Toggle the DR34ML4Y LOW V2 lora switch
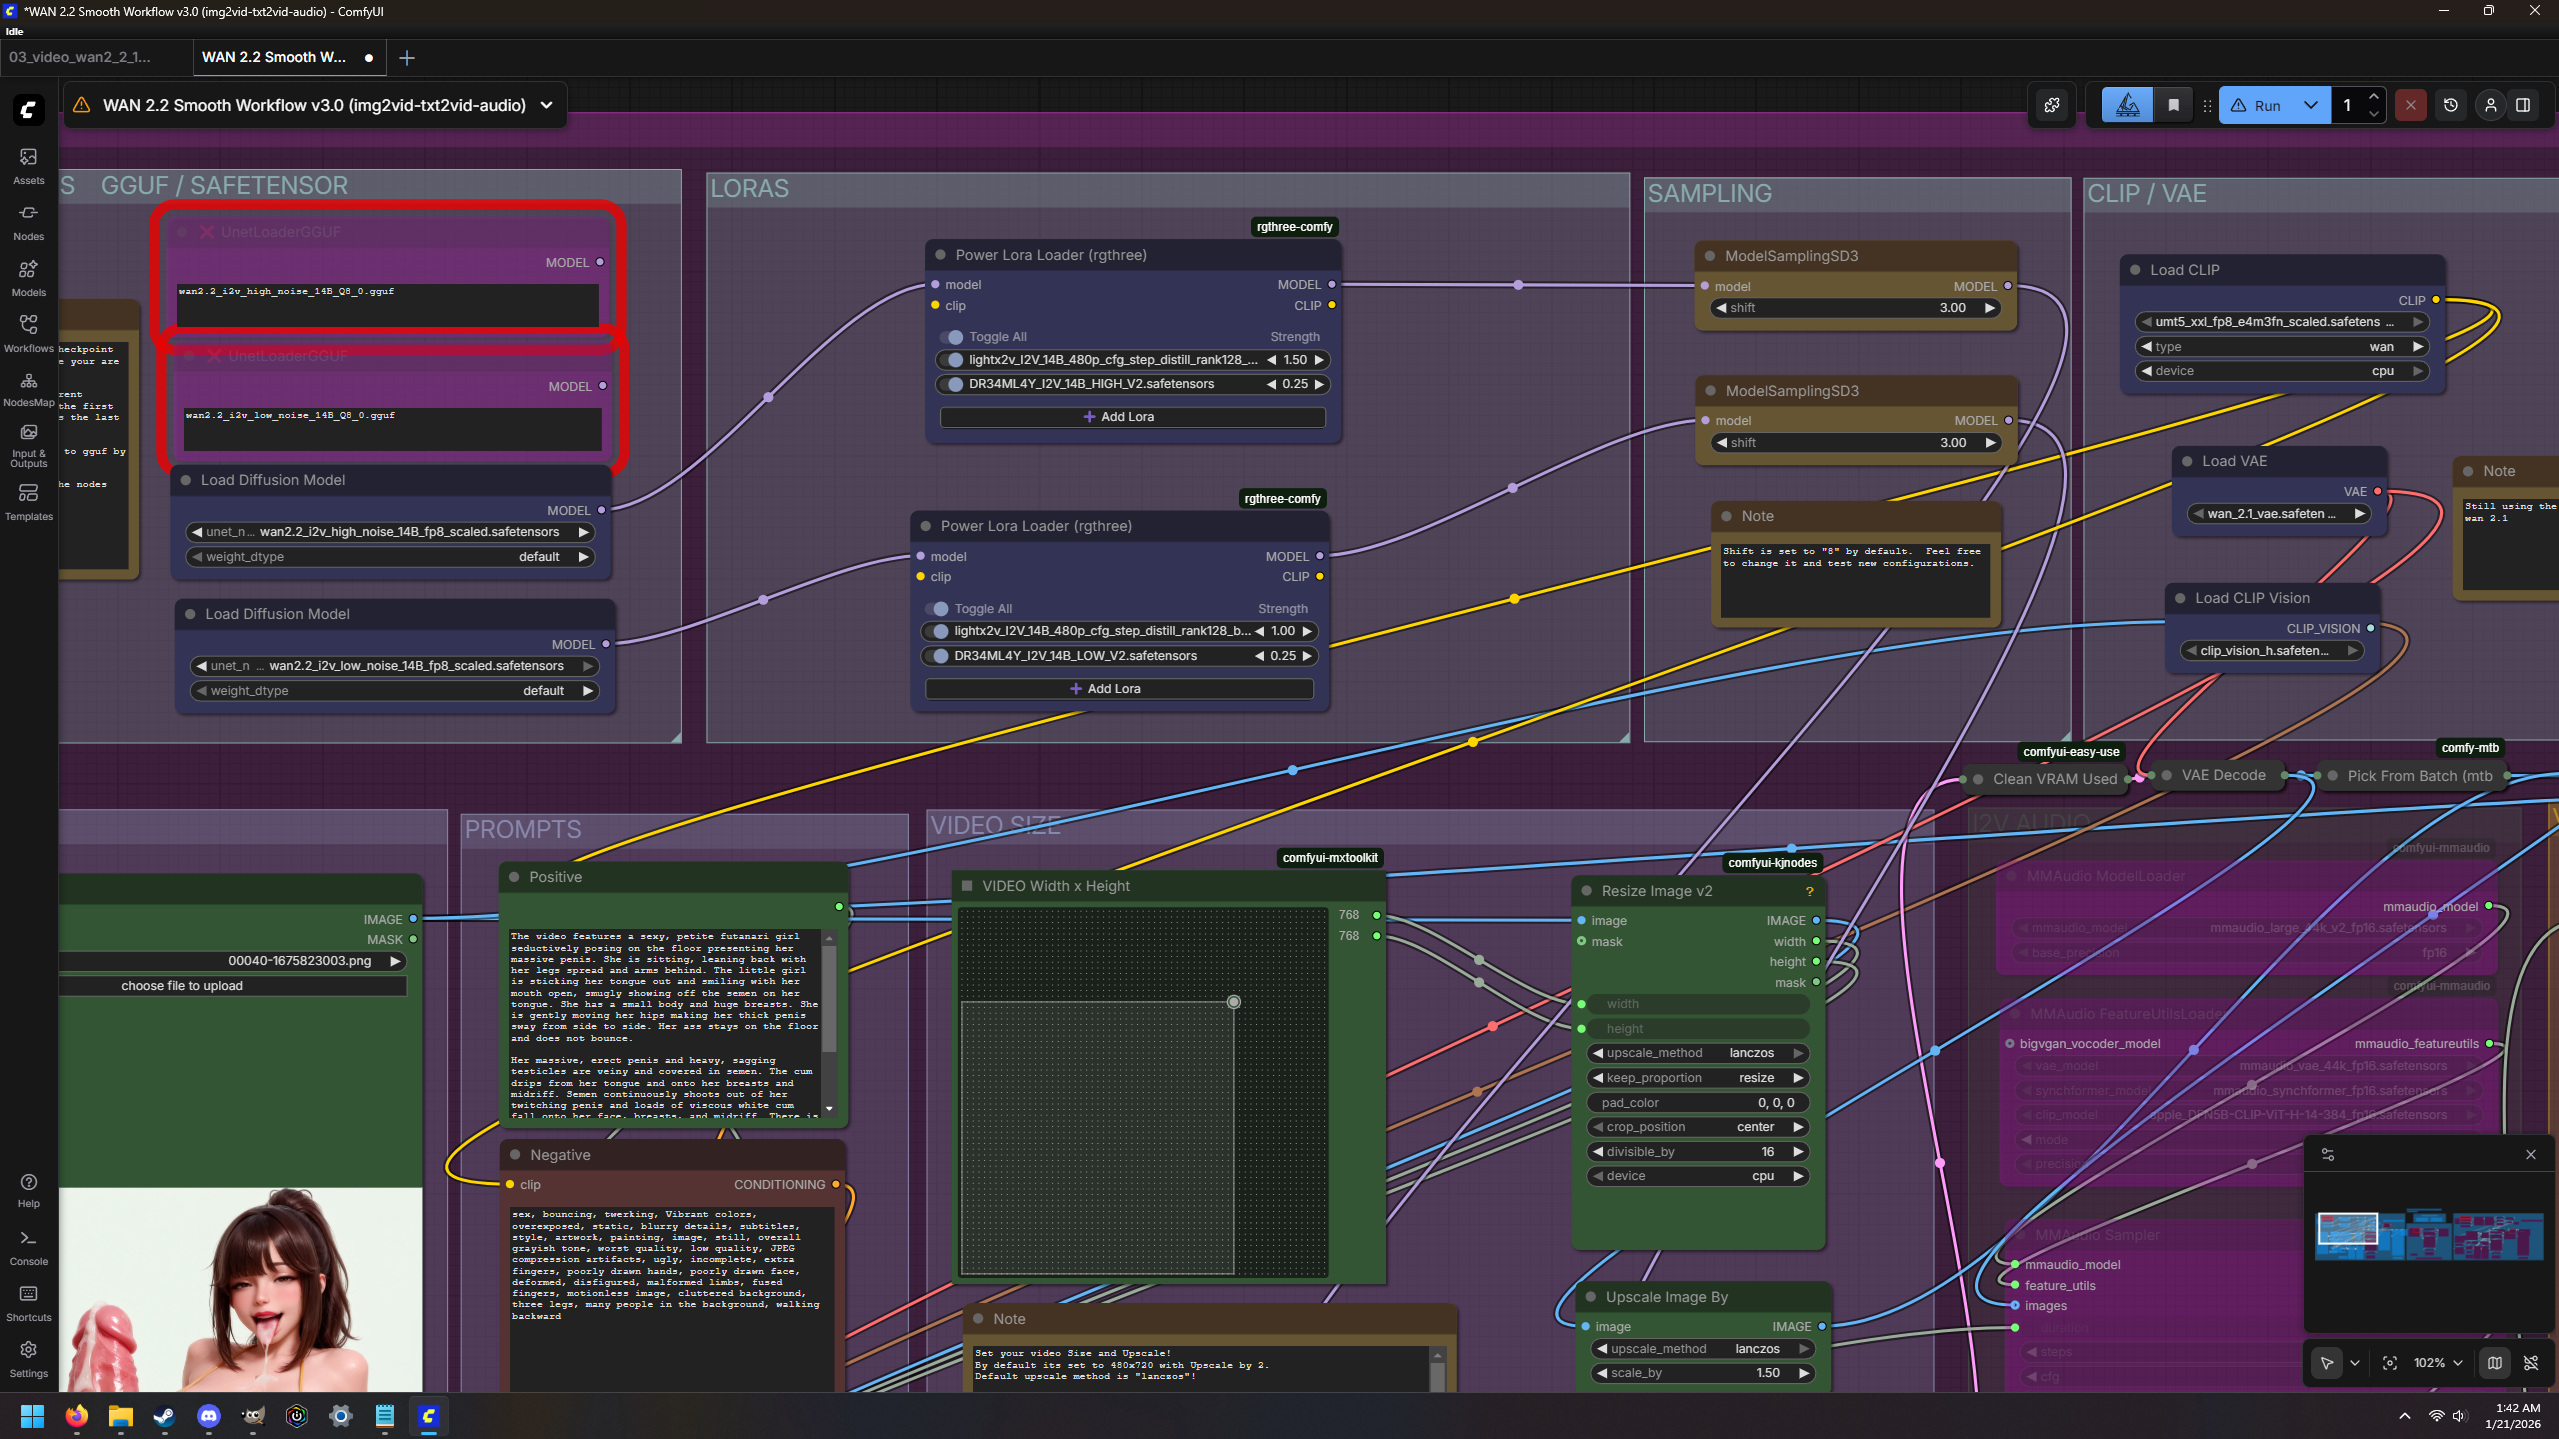 pos(939,656)
